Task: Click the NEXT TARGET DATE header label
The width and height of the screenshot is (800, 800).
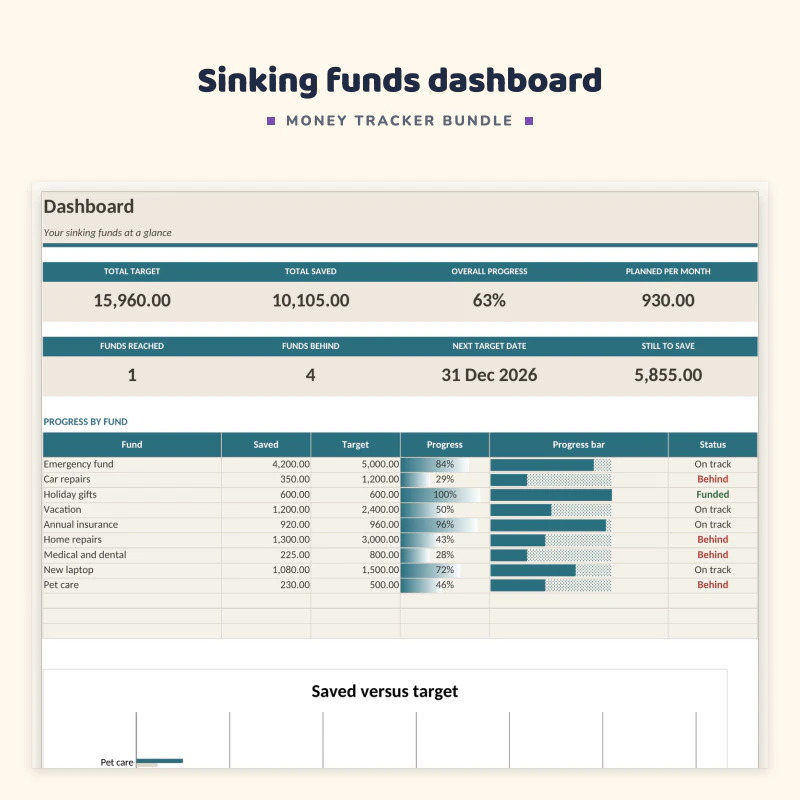Action: [489, 346]
